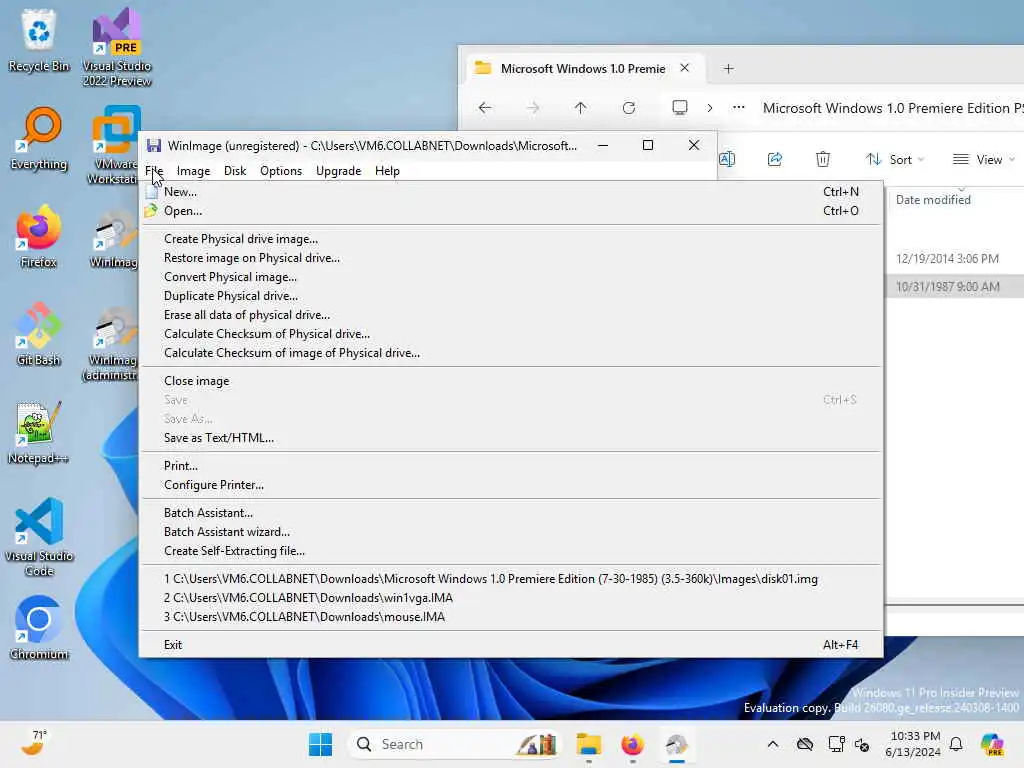Open Firefox from the taskbar

[632, 744]
